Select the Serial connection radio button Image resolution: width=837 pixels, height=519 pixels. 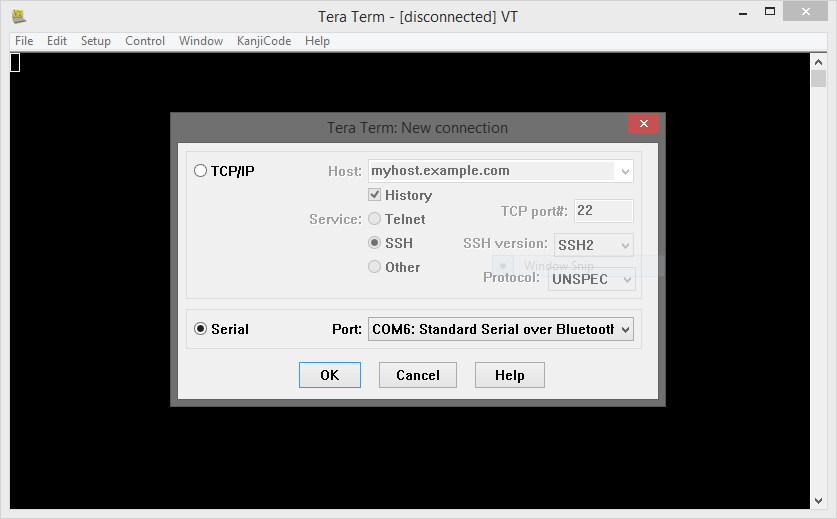pos(200,329)
